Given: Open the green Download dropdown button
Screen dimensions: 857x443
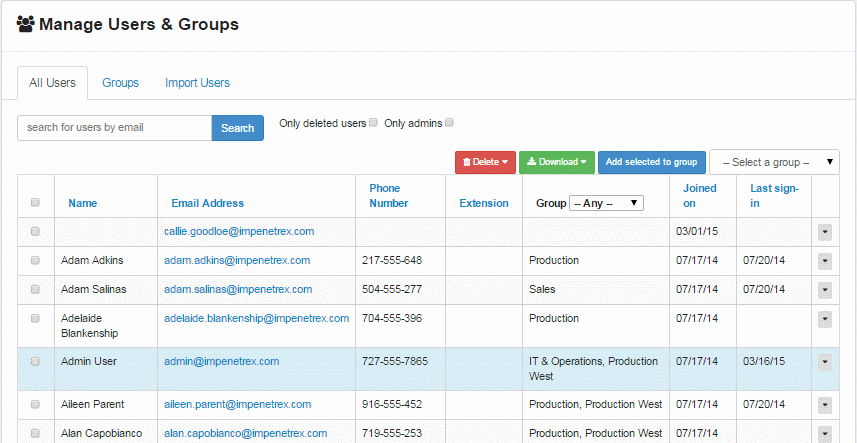Looking at the screenshot, I should click(x=557, y=162).
